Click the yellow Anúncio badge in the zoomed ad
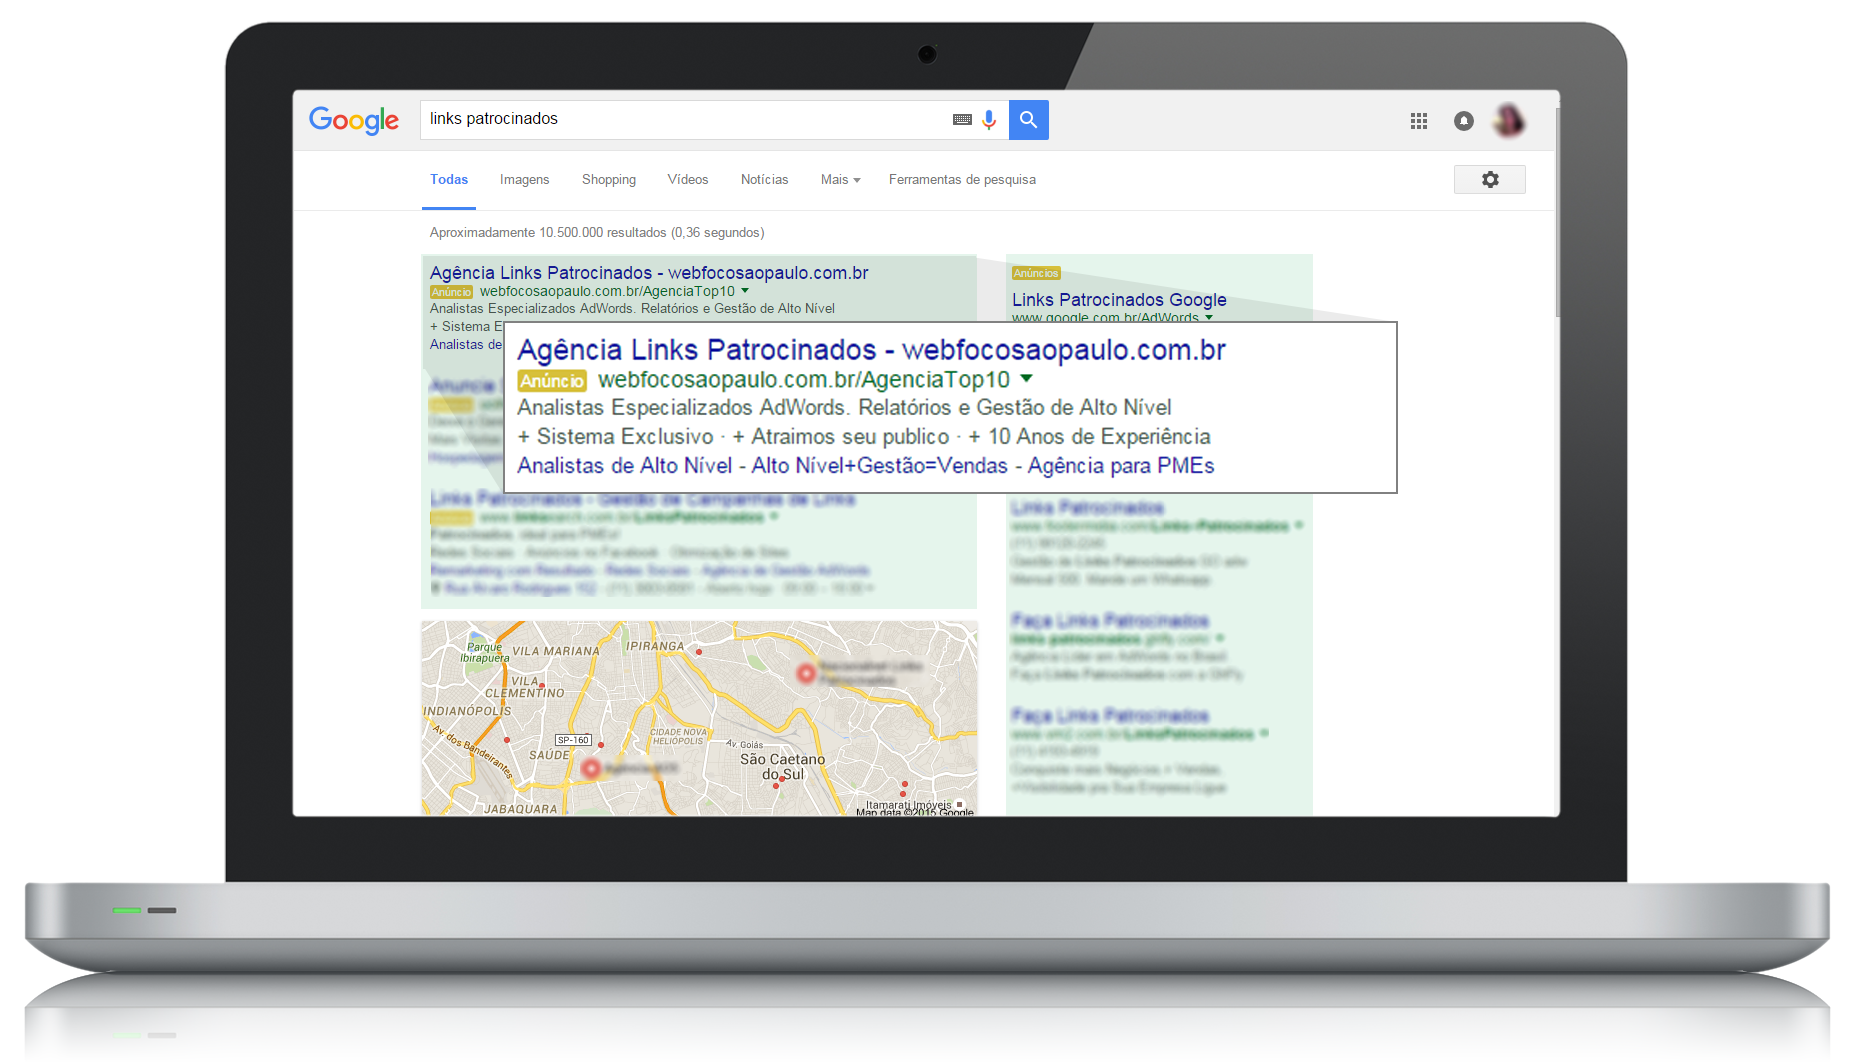1865x1062 pixels. (x=552, y=381)
